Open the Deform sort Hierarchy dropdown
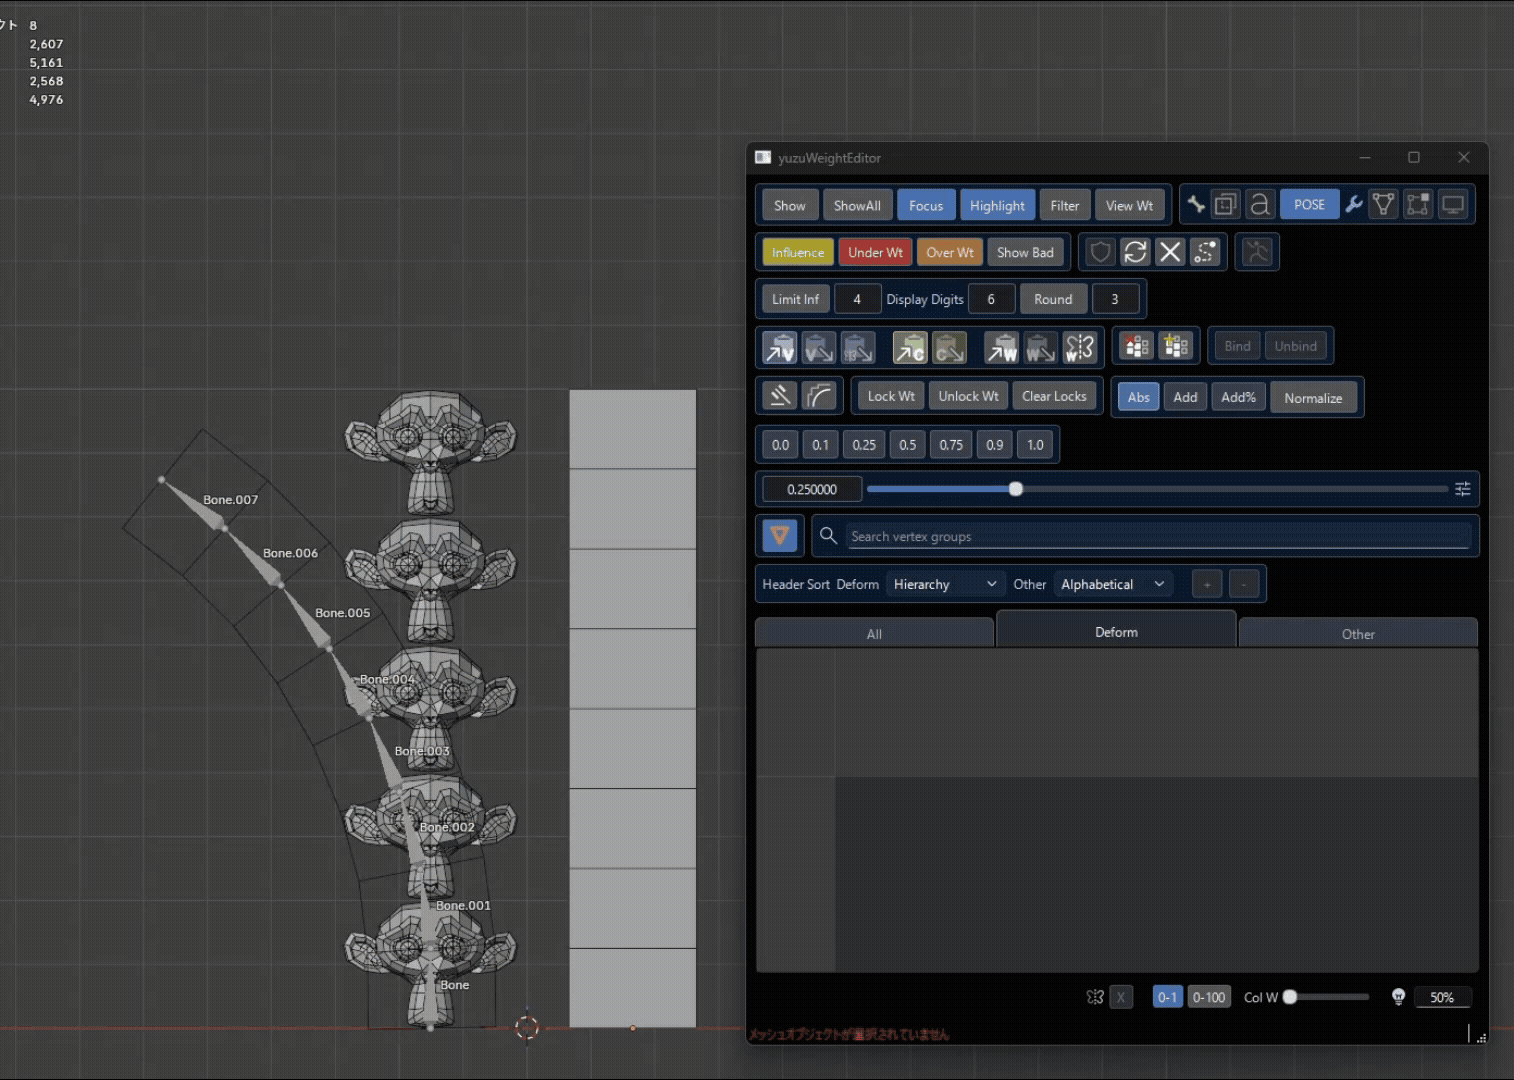This screenshot has width=1514, height=1080. [x=944, y=584]
